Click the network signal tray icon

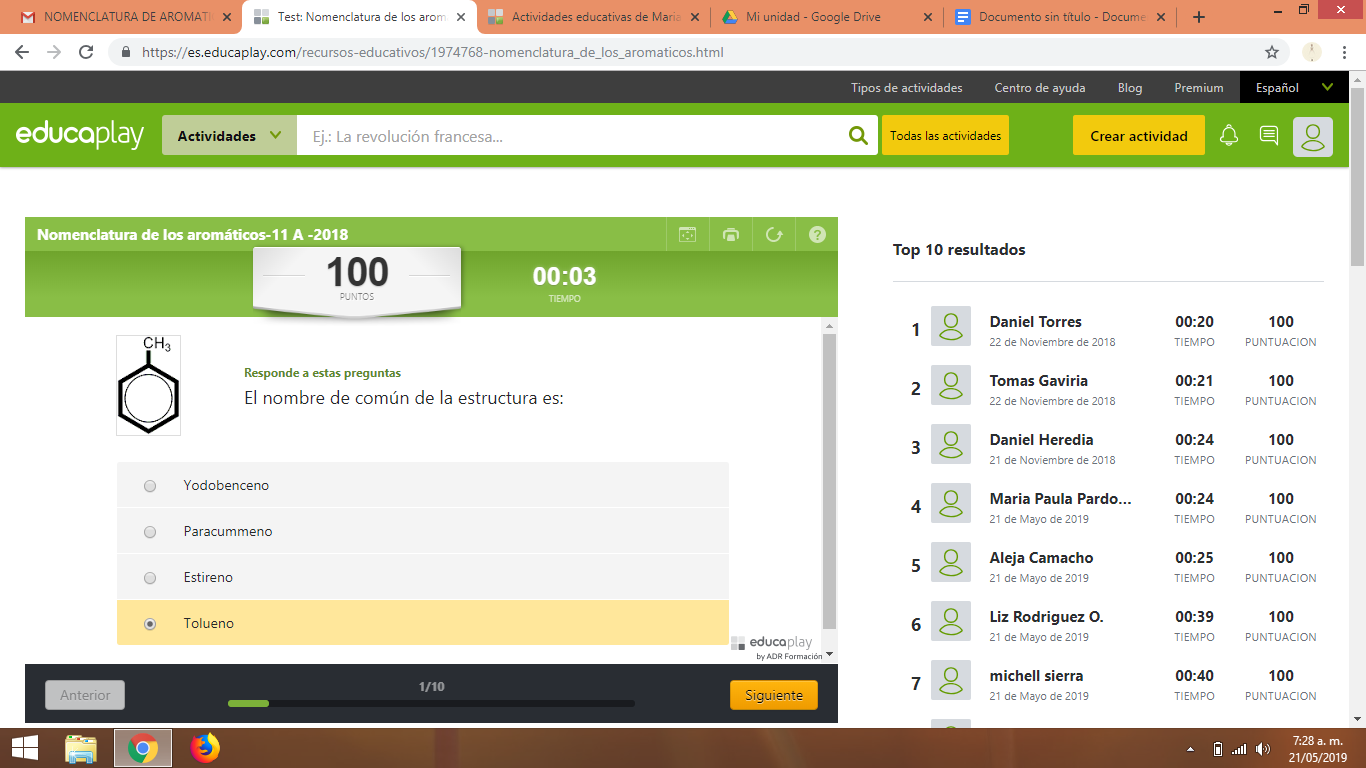tap(1239, 748)
